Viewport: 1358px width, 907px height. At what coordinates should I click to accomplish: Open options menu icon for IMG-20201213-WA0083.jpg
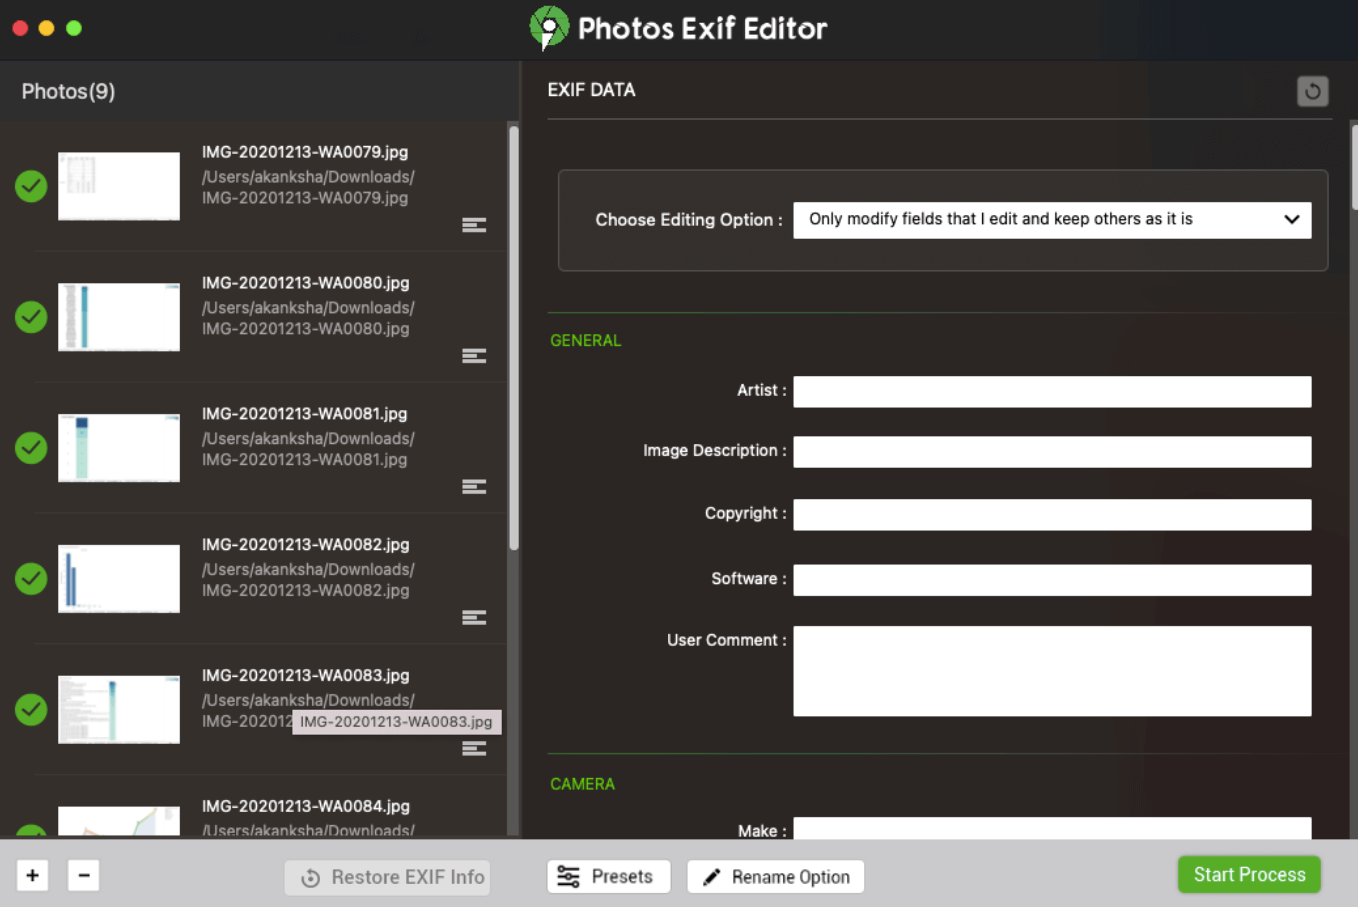(x=473, y=748)
